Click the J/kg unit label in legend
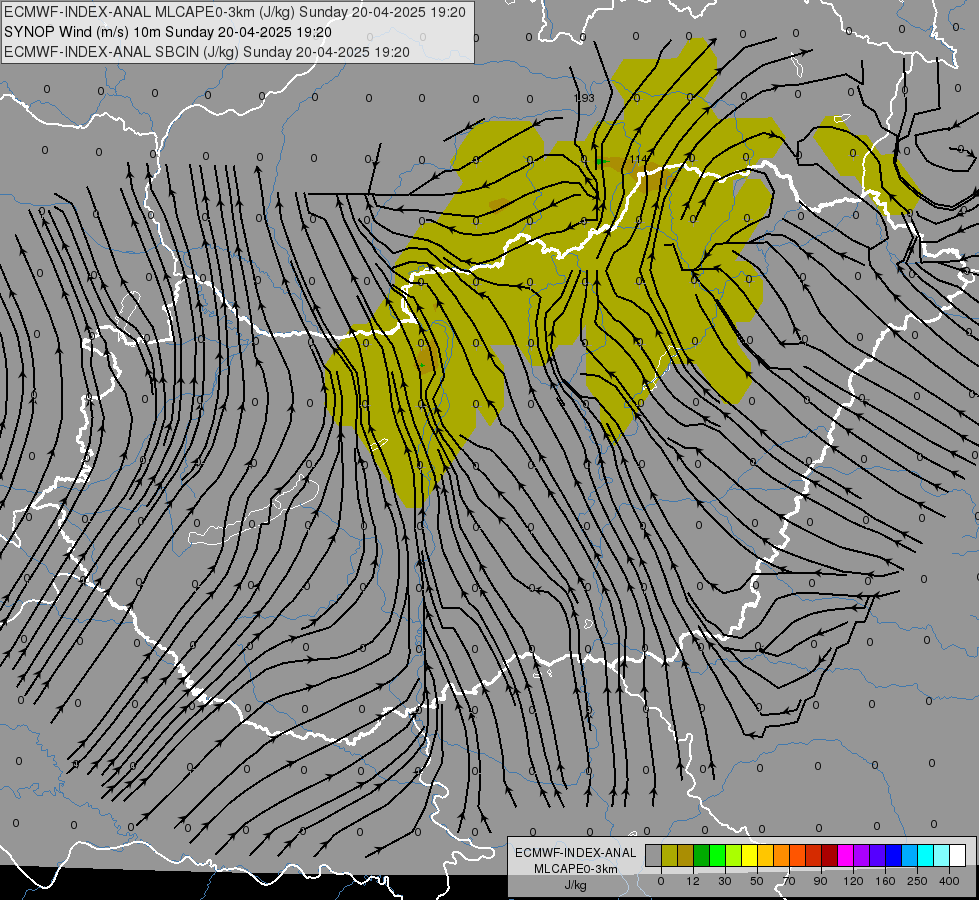This screenshot has height=900, width=979. [575, 885]
